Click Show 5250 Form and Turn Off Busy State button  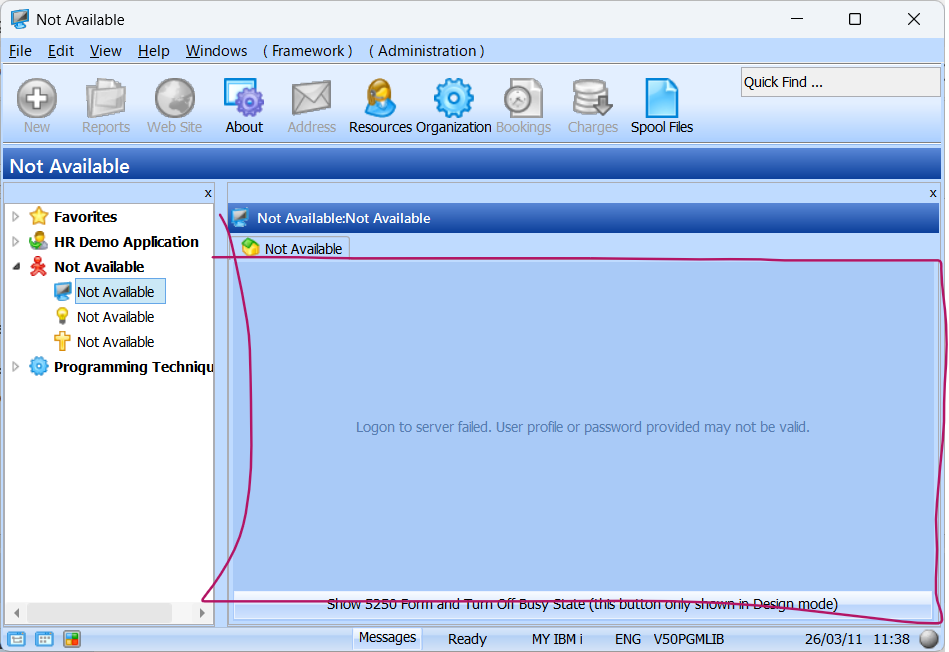click(x=582, y=604)
